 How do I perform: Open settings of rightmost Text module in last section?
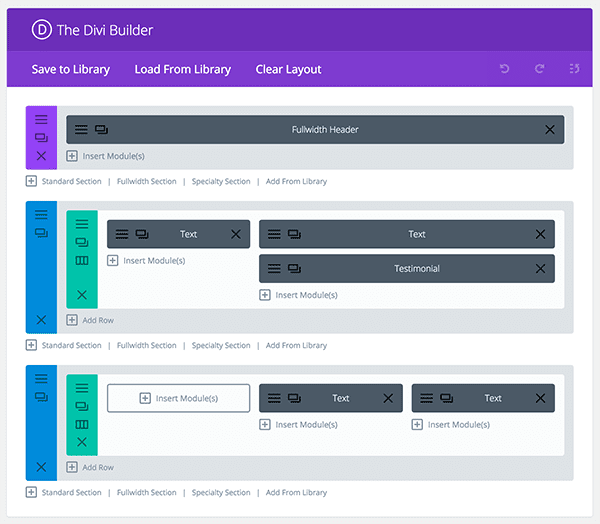tap(427, 398)
